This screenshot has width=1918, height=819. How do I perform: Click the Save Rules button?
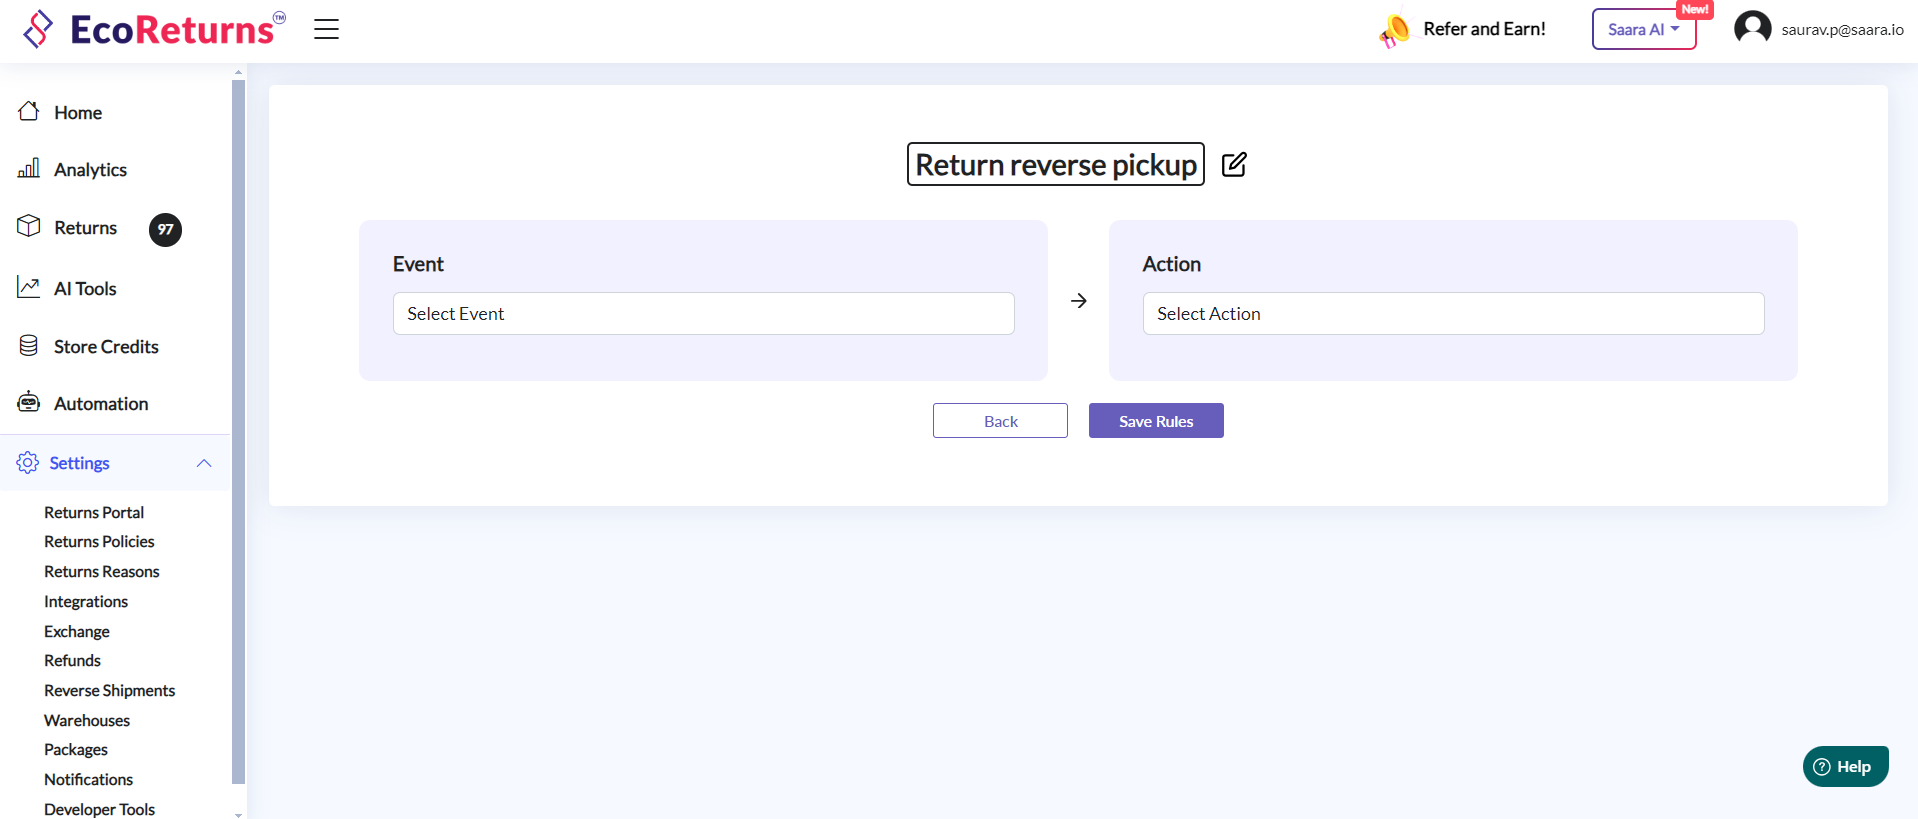pos(1156,421)
